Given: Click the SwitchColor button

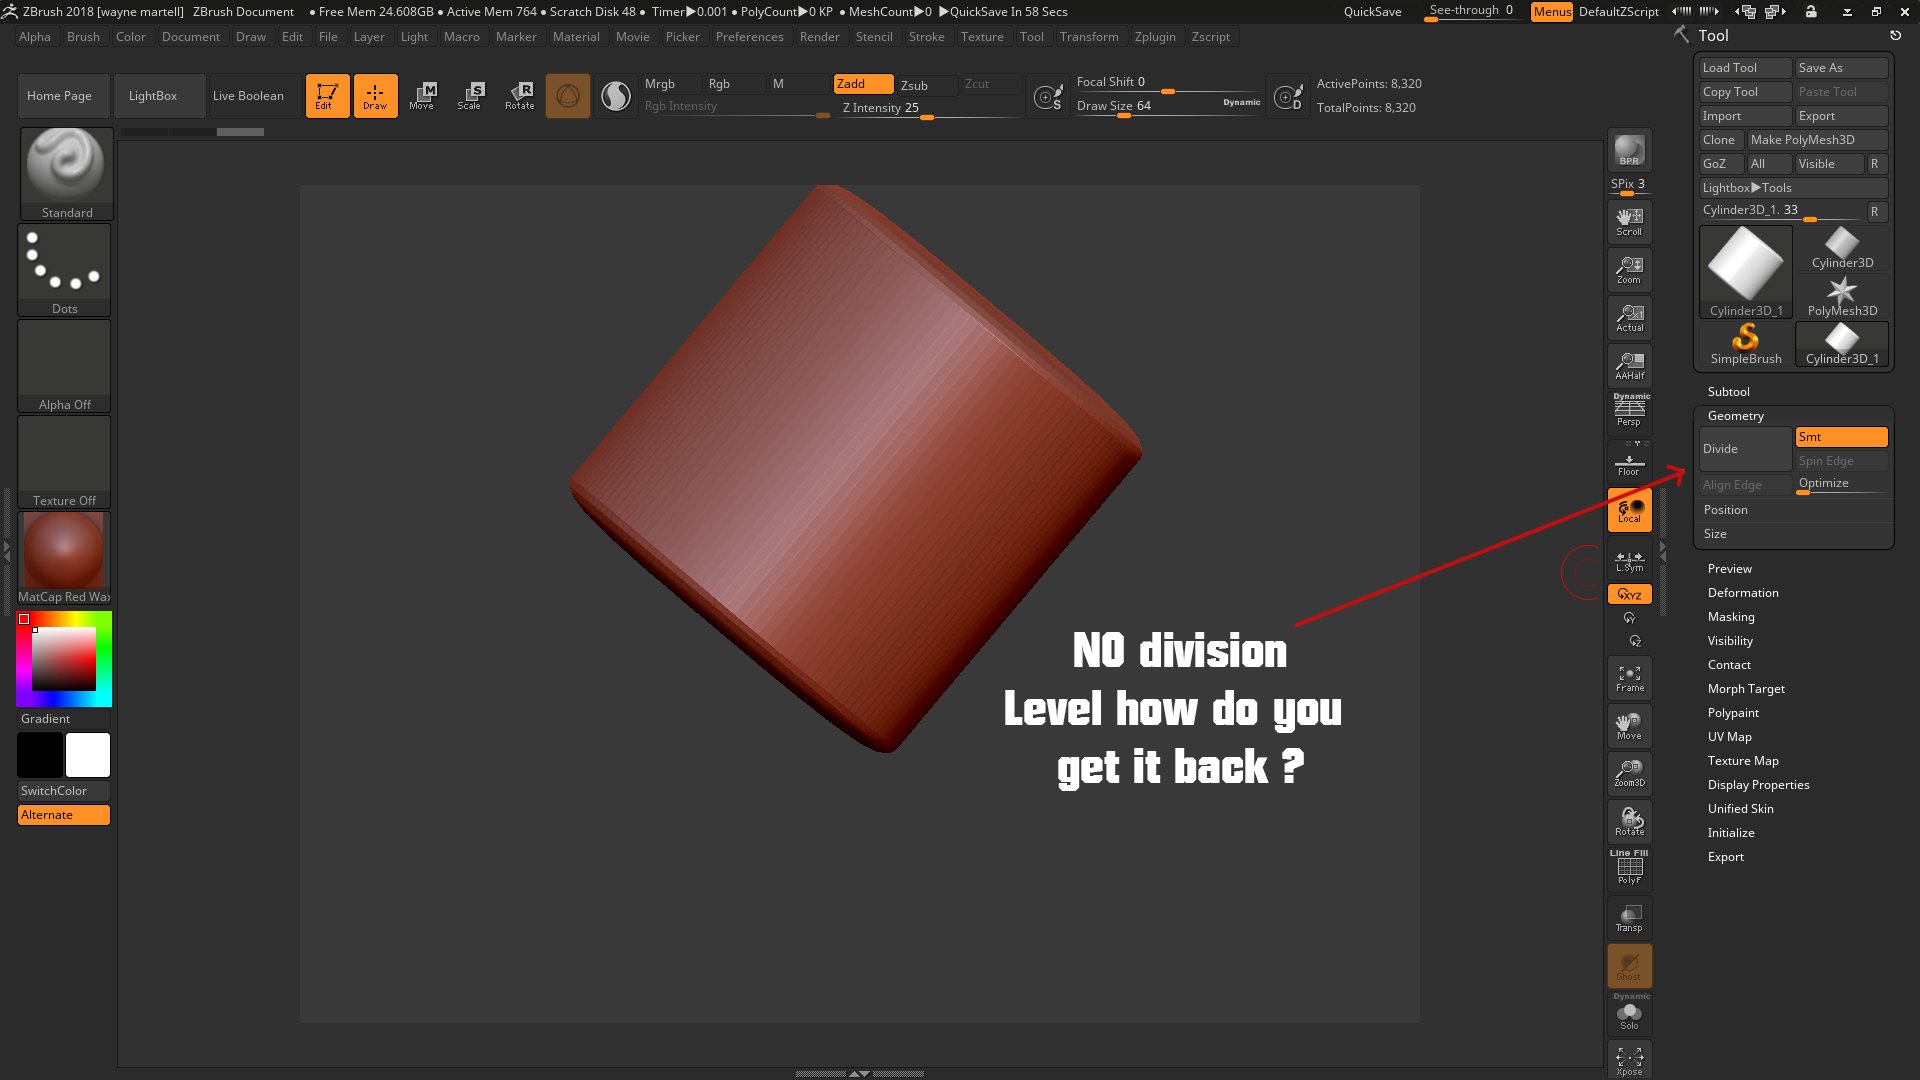Looking at the screenshot, I should click(63, 791).
